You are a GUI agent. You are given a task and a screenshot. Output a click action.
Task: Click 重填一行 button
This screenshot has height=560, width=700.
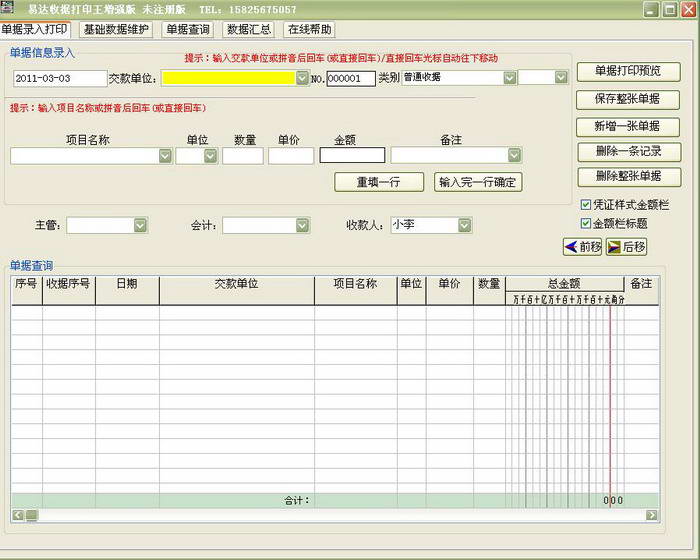[378, 182]
